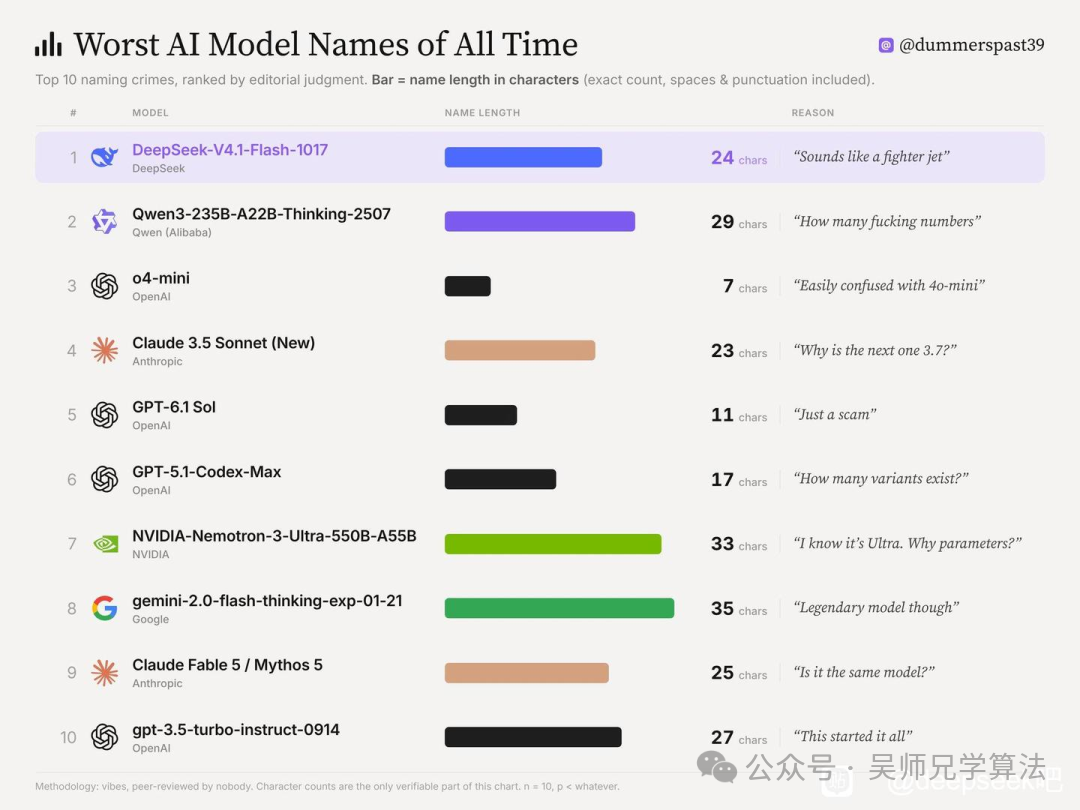Select the "Claude 3.5 Sonnet (New)" model name
The width and height of the screenshot is (1080, 810).
click(x=224, y=343)
